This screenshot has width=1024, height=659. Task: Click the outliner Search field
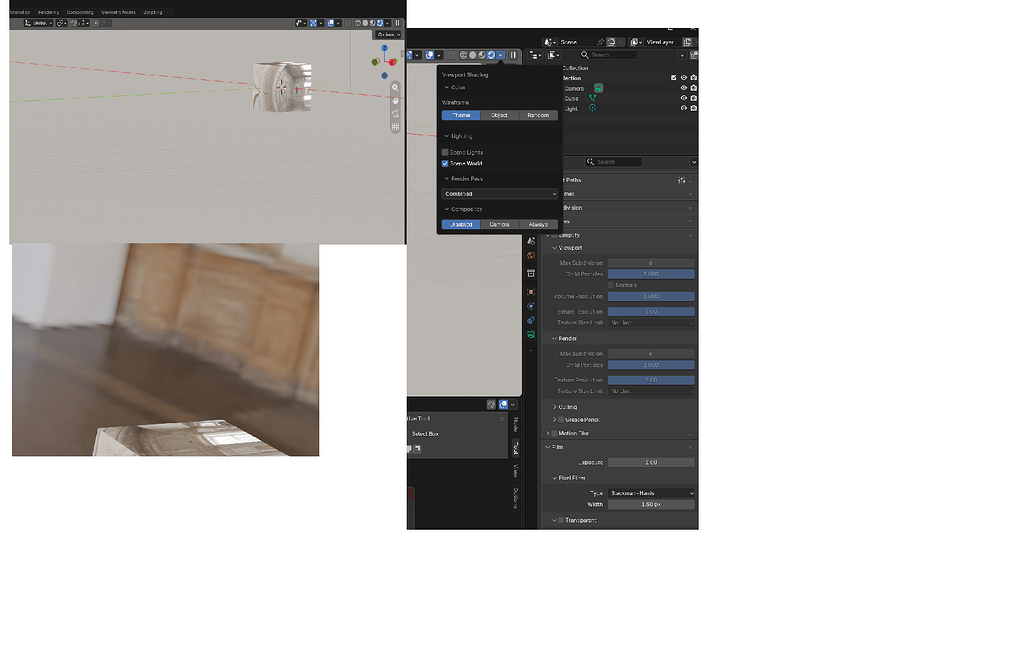coord(607,56)
